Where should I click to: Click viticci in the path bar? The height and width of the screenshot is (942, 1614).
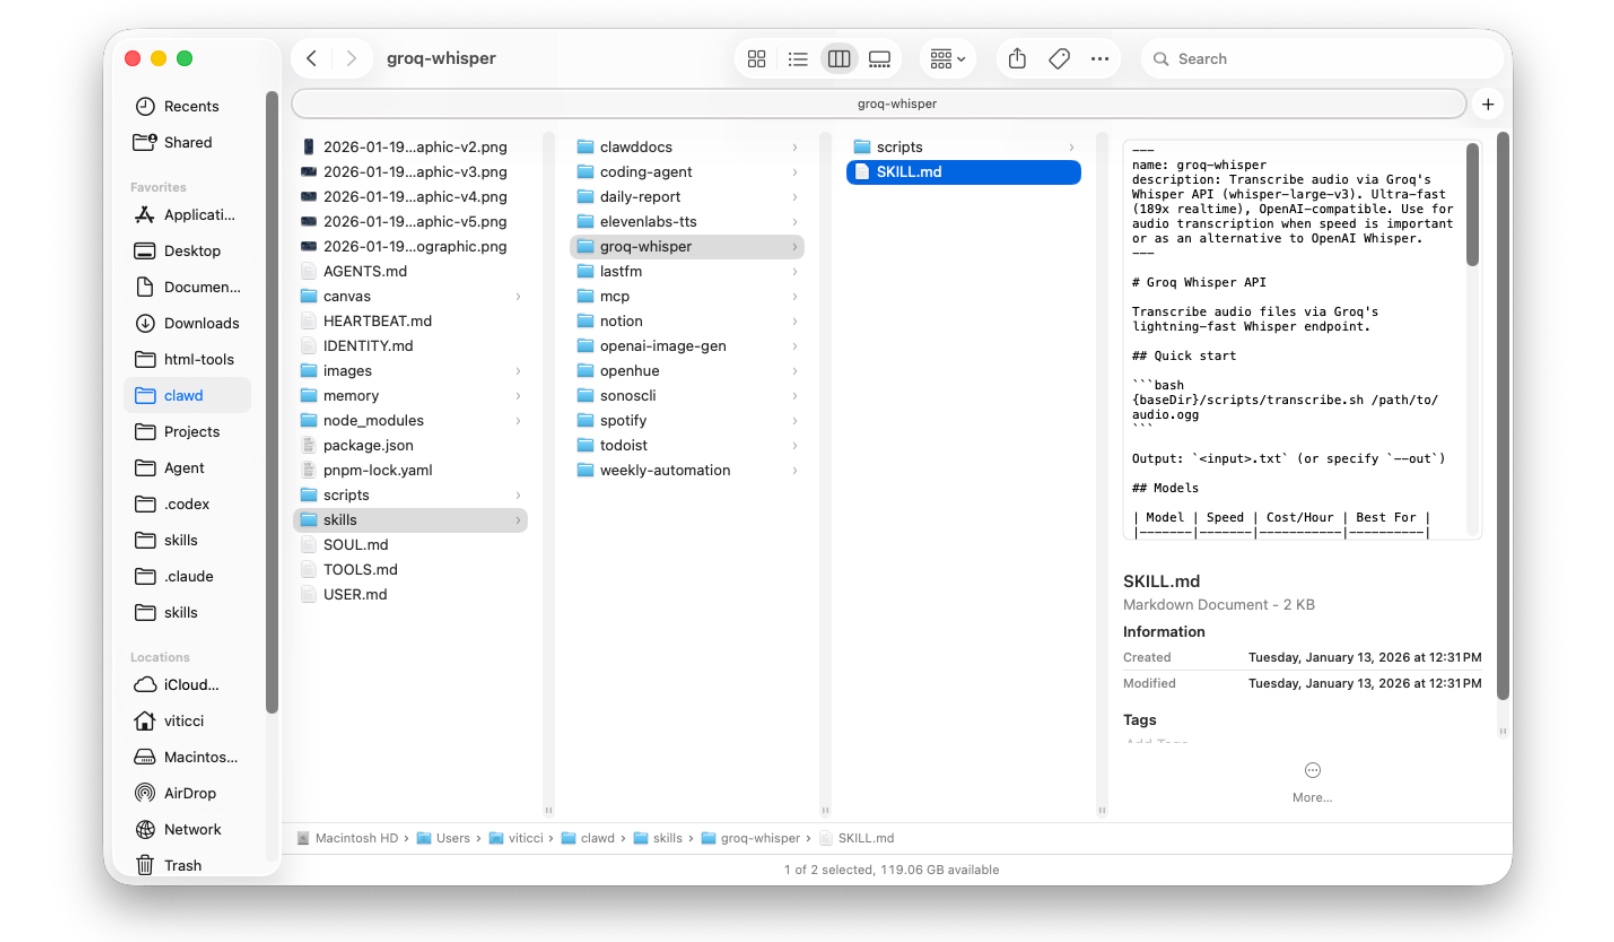[516, 838]
